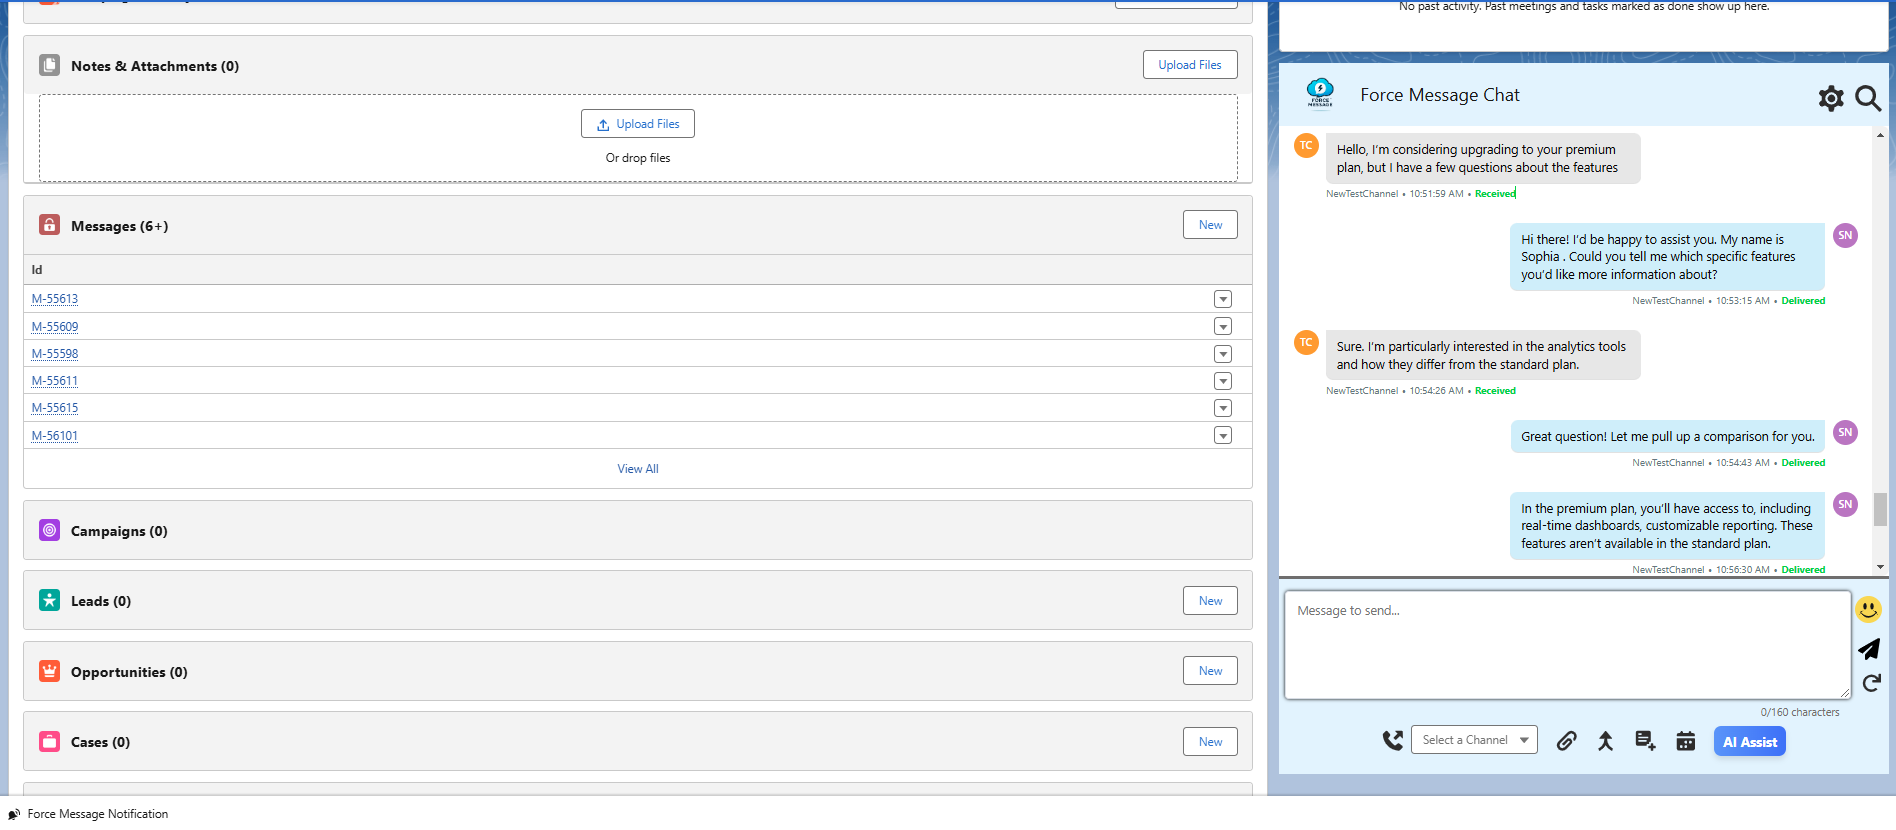This screenshot has width=1896, height=830.
Task: Open row actions menu for M-56101
Action: tap(1222, 435)
